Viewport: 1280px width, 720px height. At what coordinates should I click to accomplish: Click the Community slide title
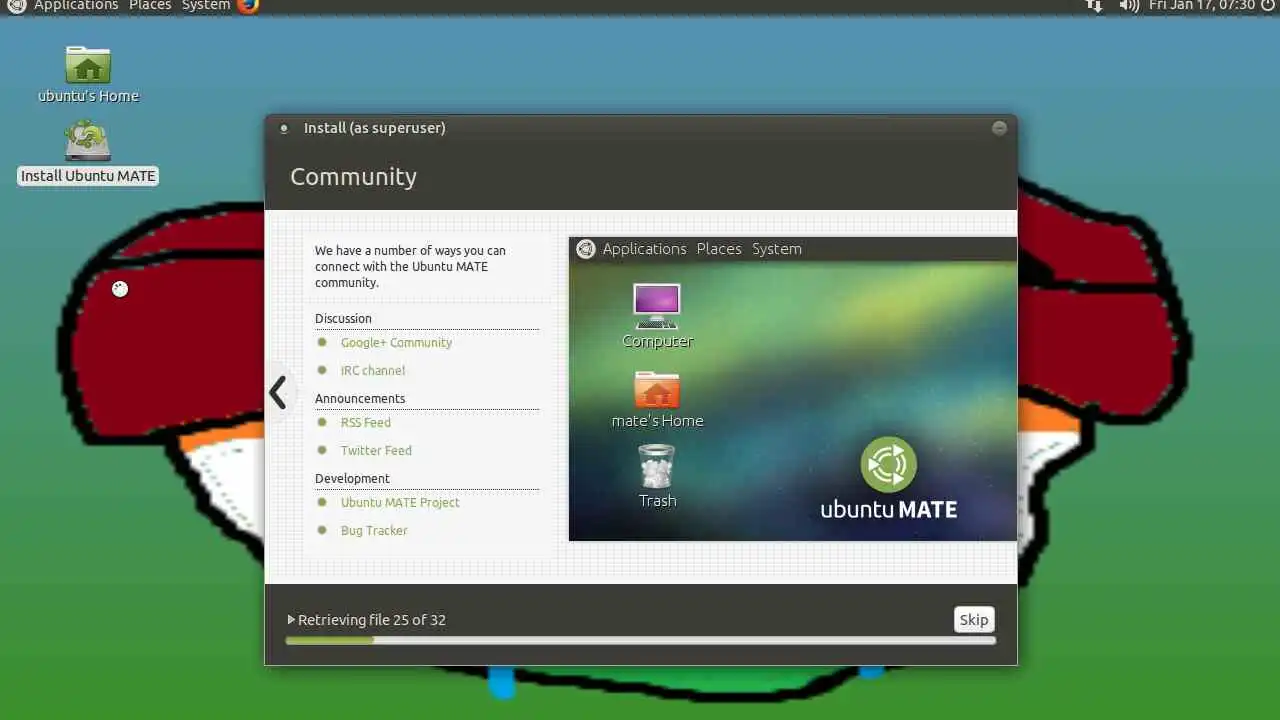pos(353,177)
